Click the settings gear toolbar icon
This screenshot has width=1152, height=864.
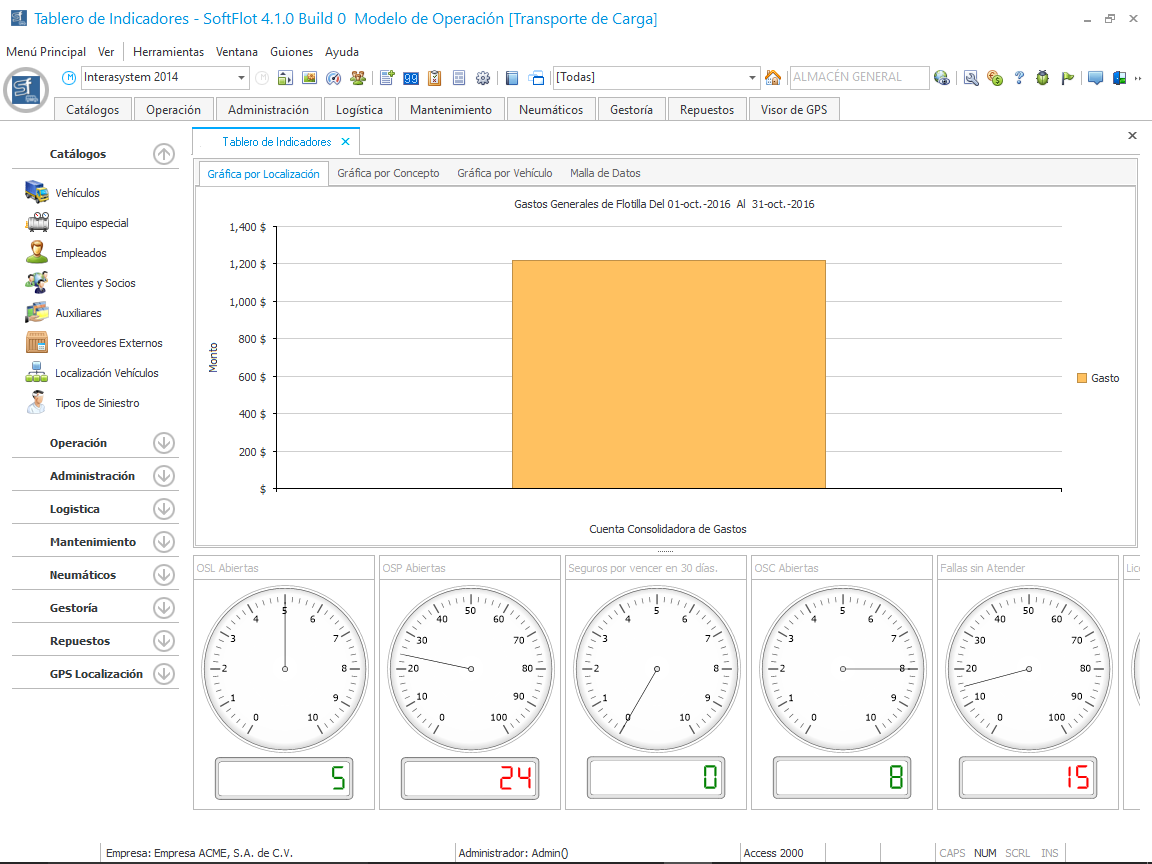click(x=483, y=78)
